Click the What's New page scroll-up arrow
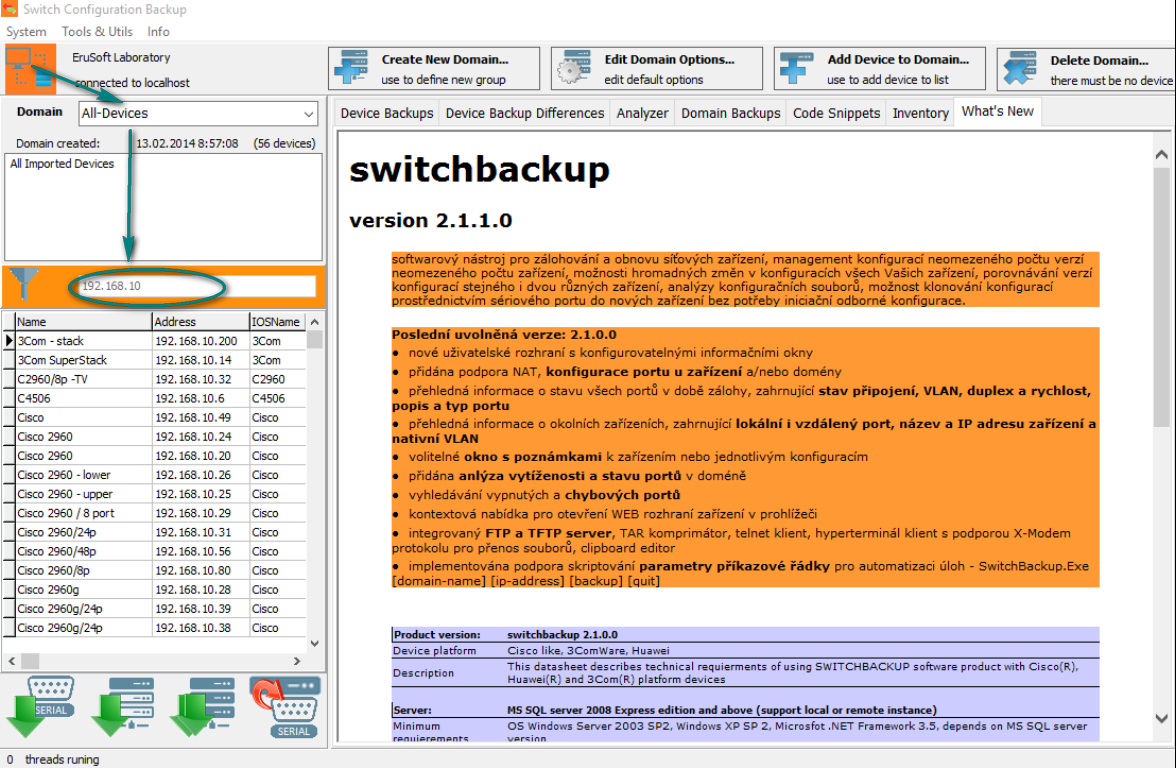This screenshot has width=1176, height=768. [x=1162, y=154]
